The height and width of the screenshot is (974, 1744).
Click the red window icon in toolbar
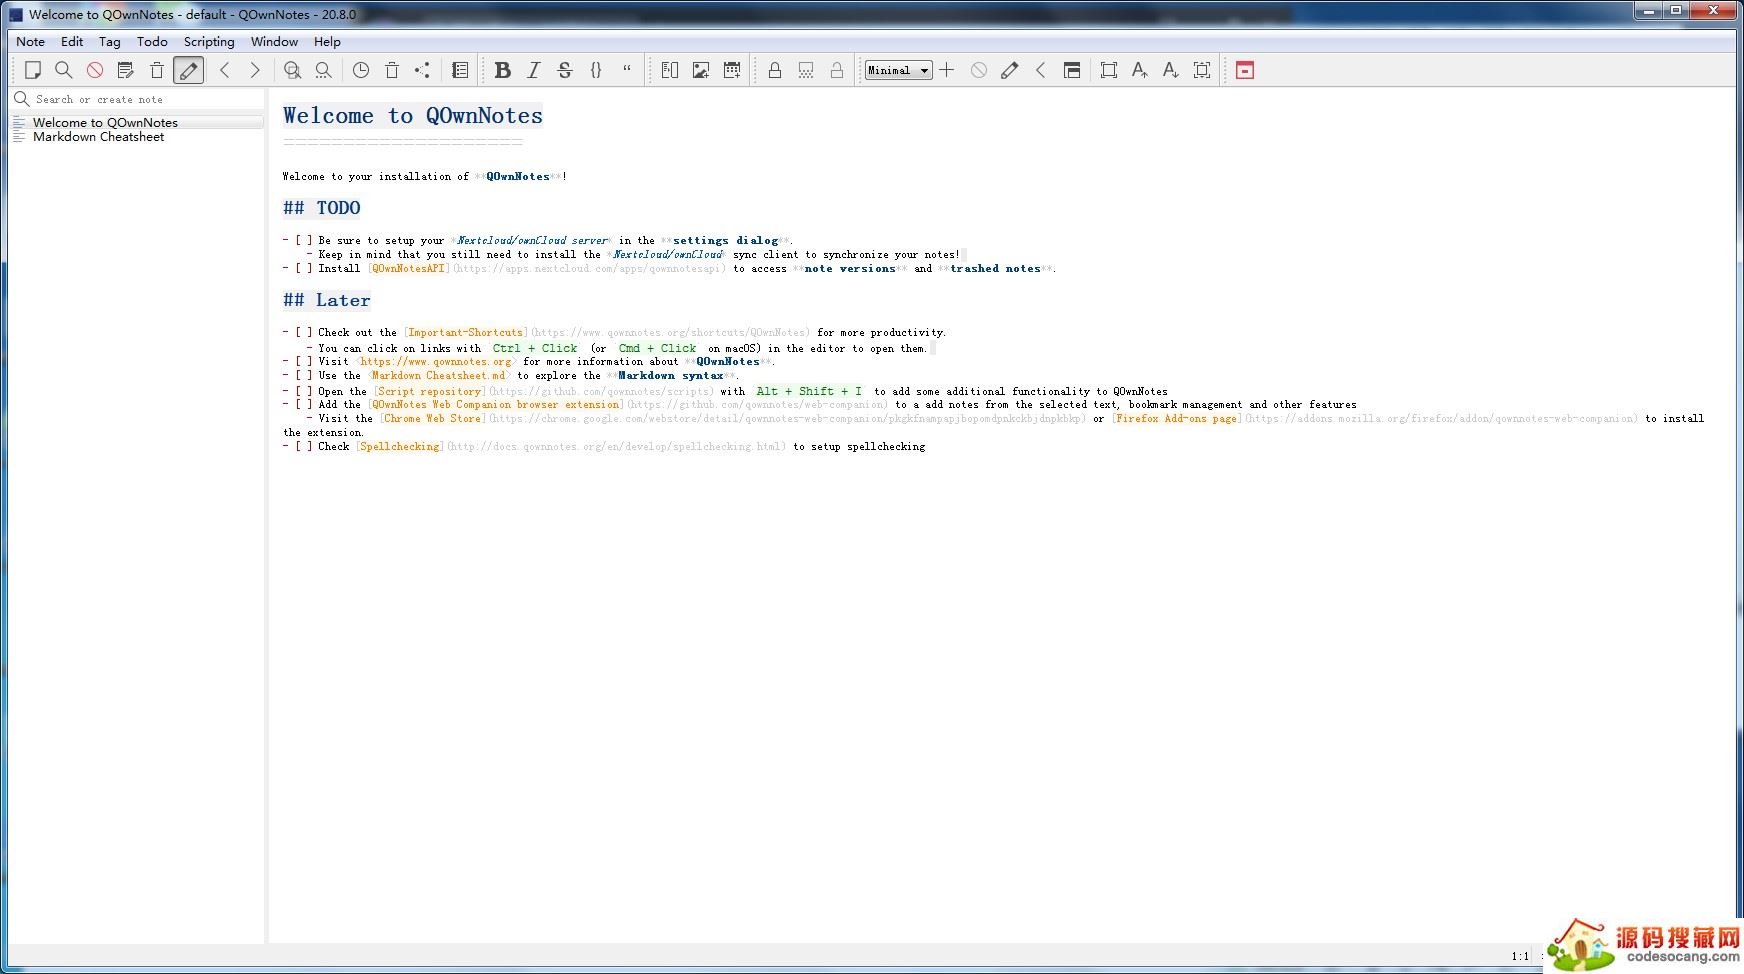pos(1245,70)
